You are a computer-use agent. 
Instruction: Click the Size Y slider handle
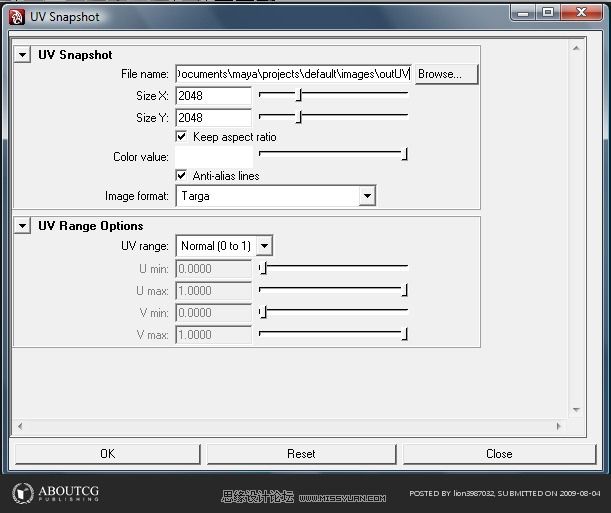coord(298,116)
